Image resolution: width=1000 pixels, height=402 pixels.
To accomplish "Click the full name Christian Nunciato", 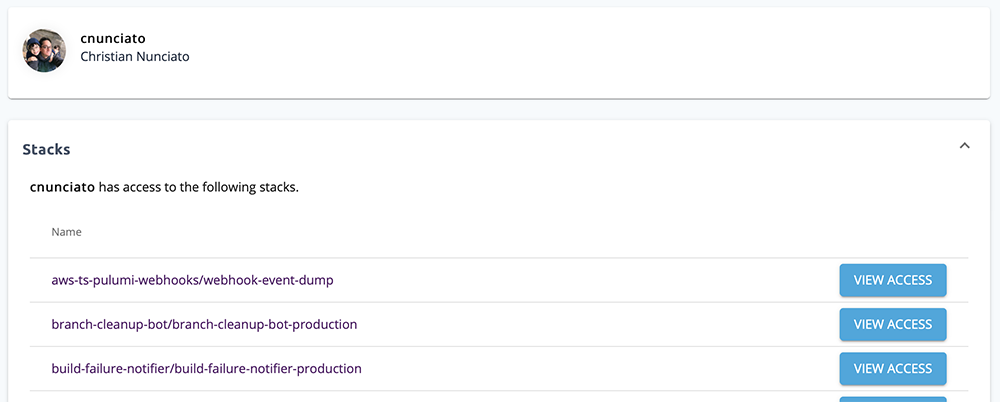I will (x=134, y=57).
